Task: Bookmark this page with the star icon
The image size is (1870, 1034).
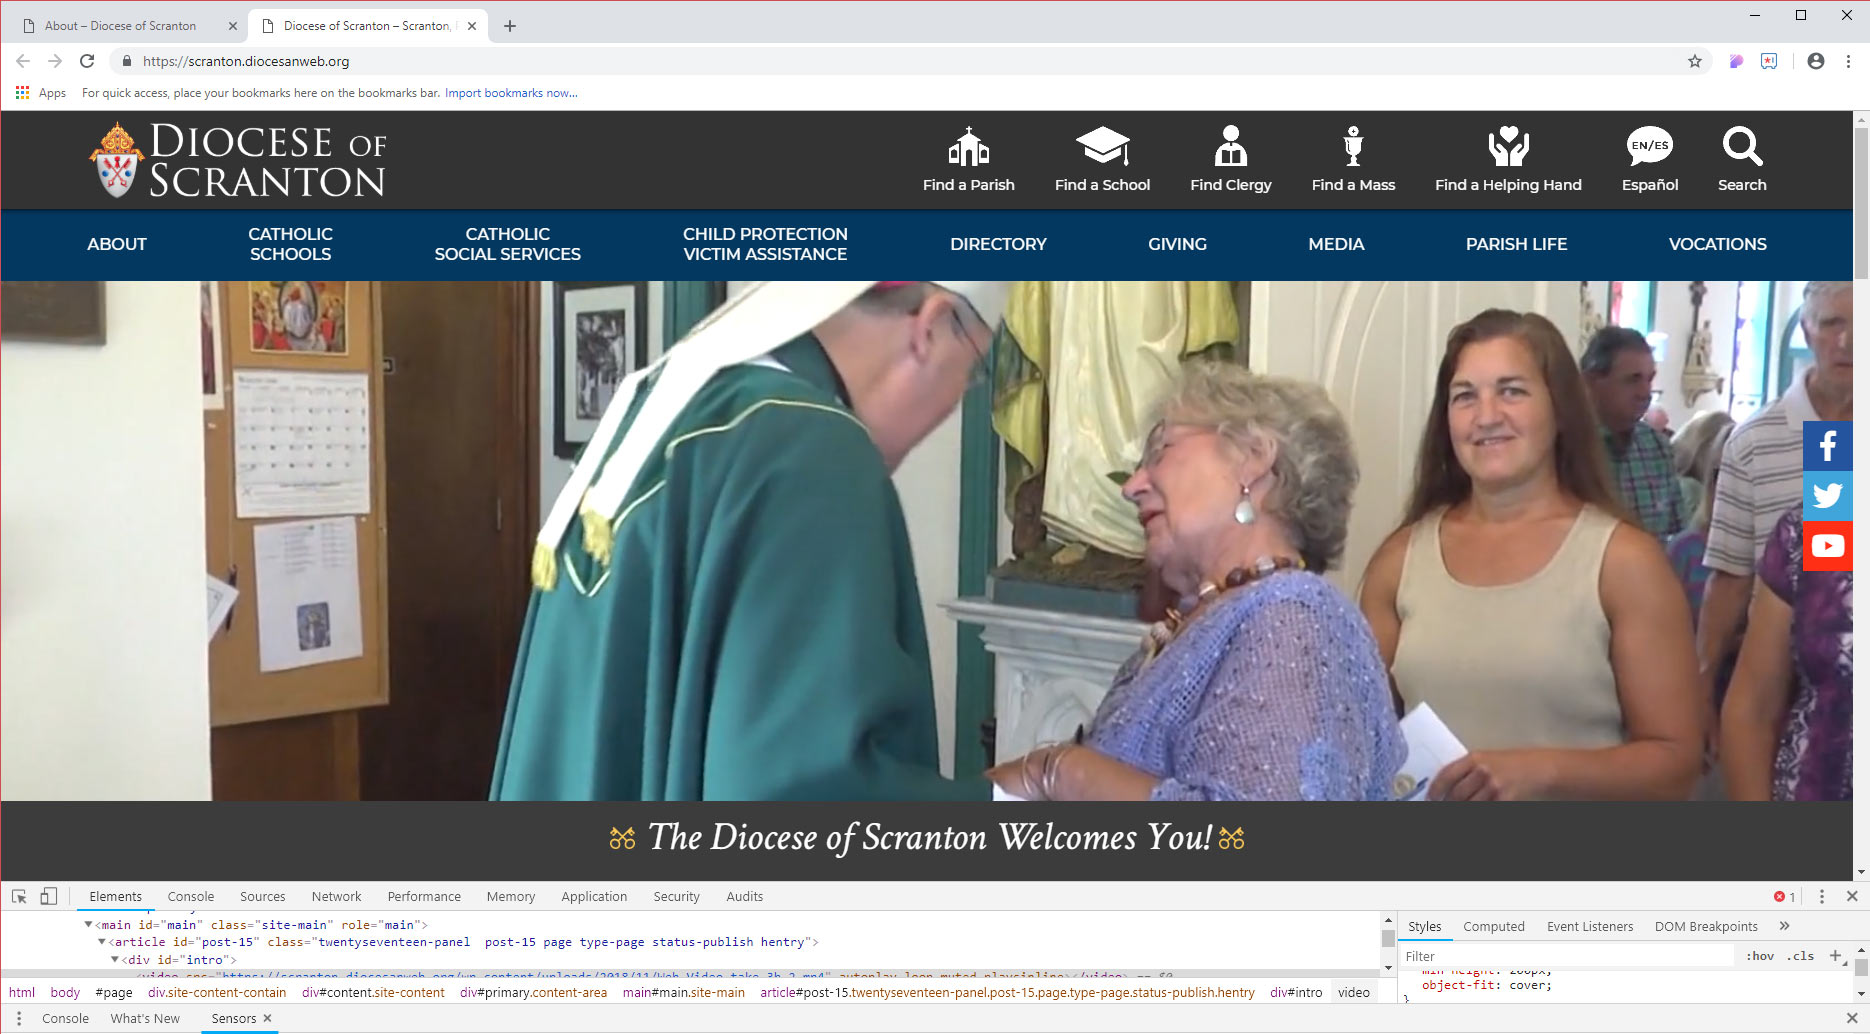Action: coord(1694,61)
